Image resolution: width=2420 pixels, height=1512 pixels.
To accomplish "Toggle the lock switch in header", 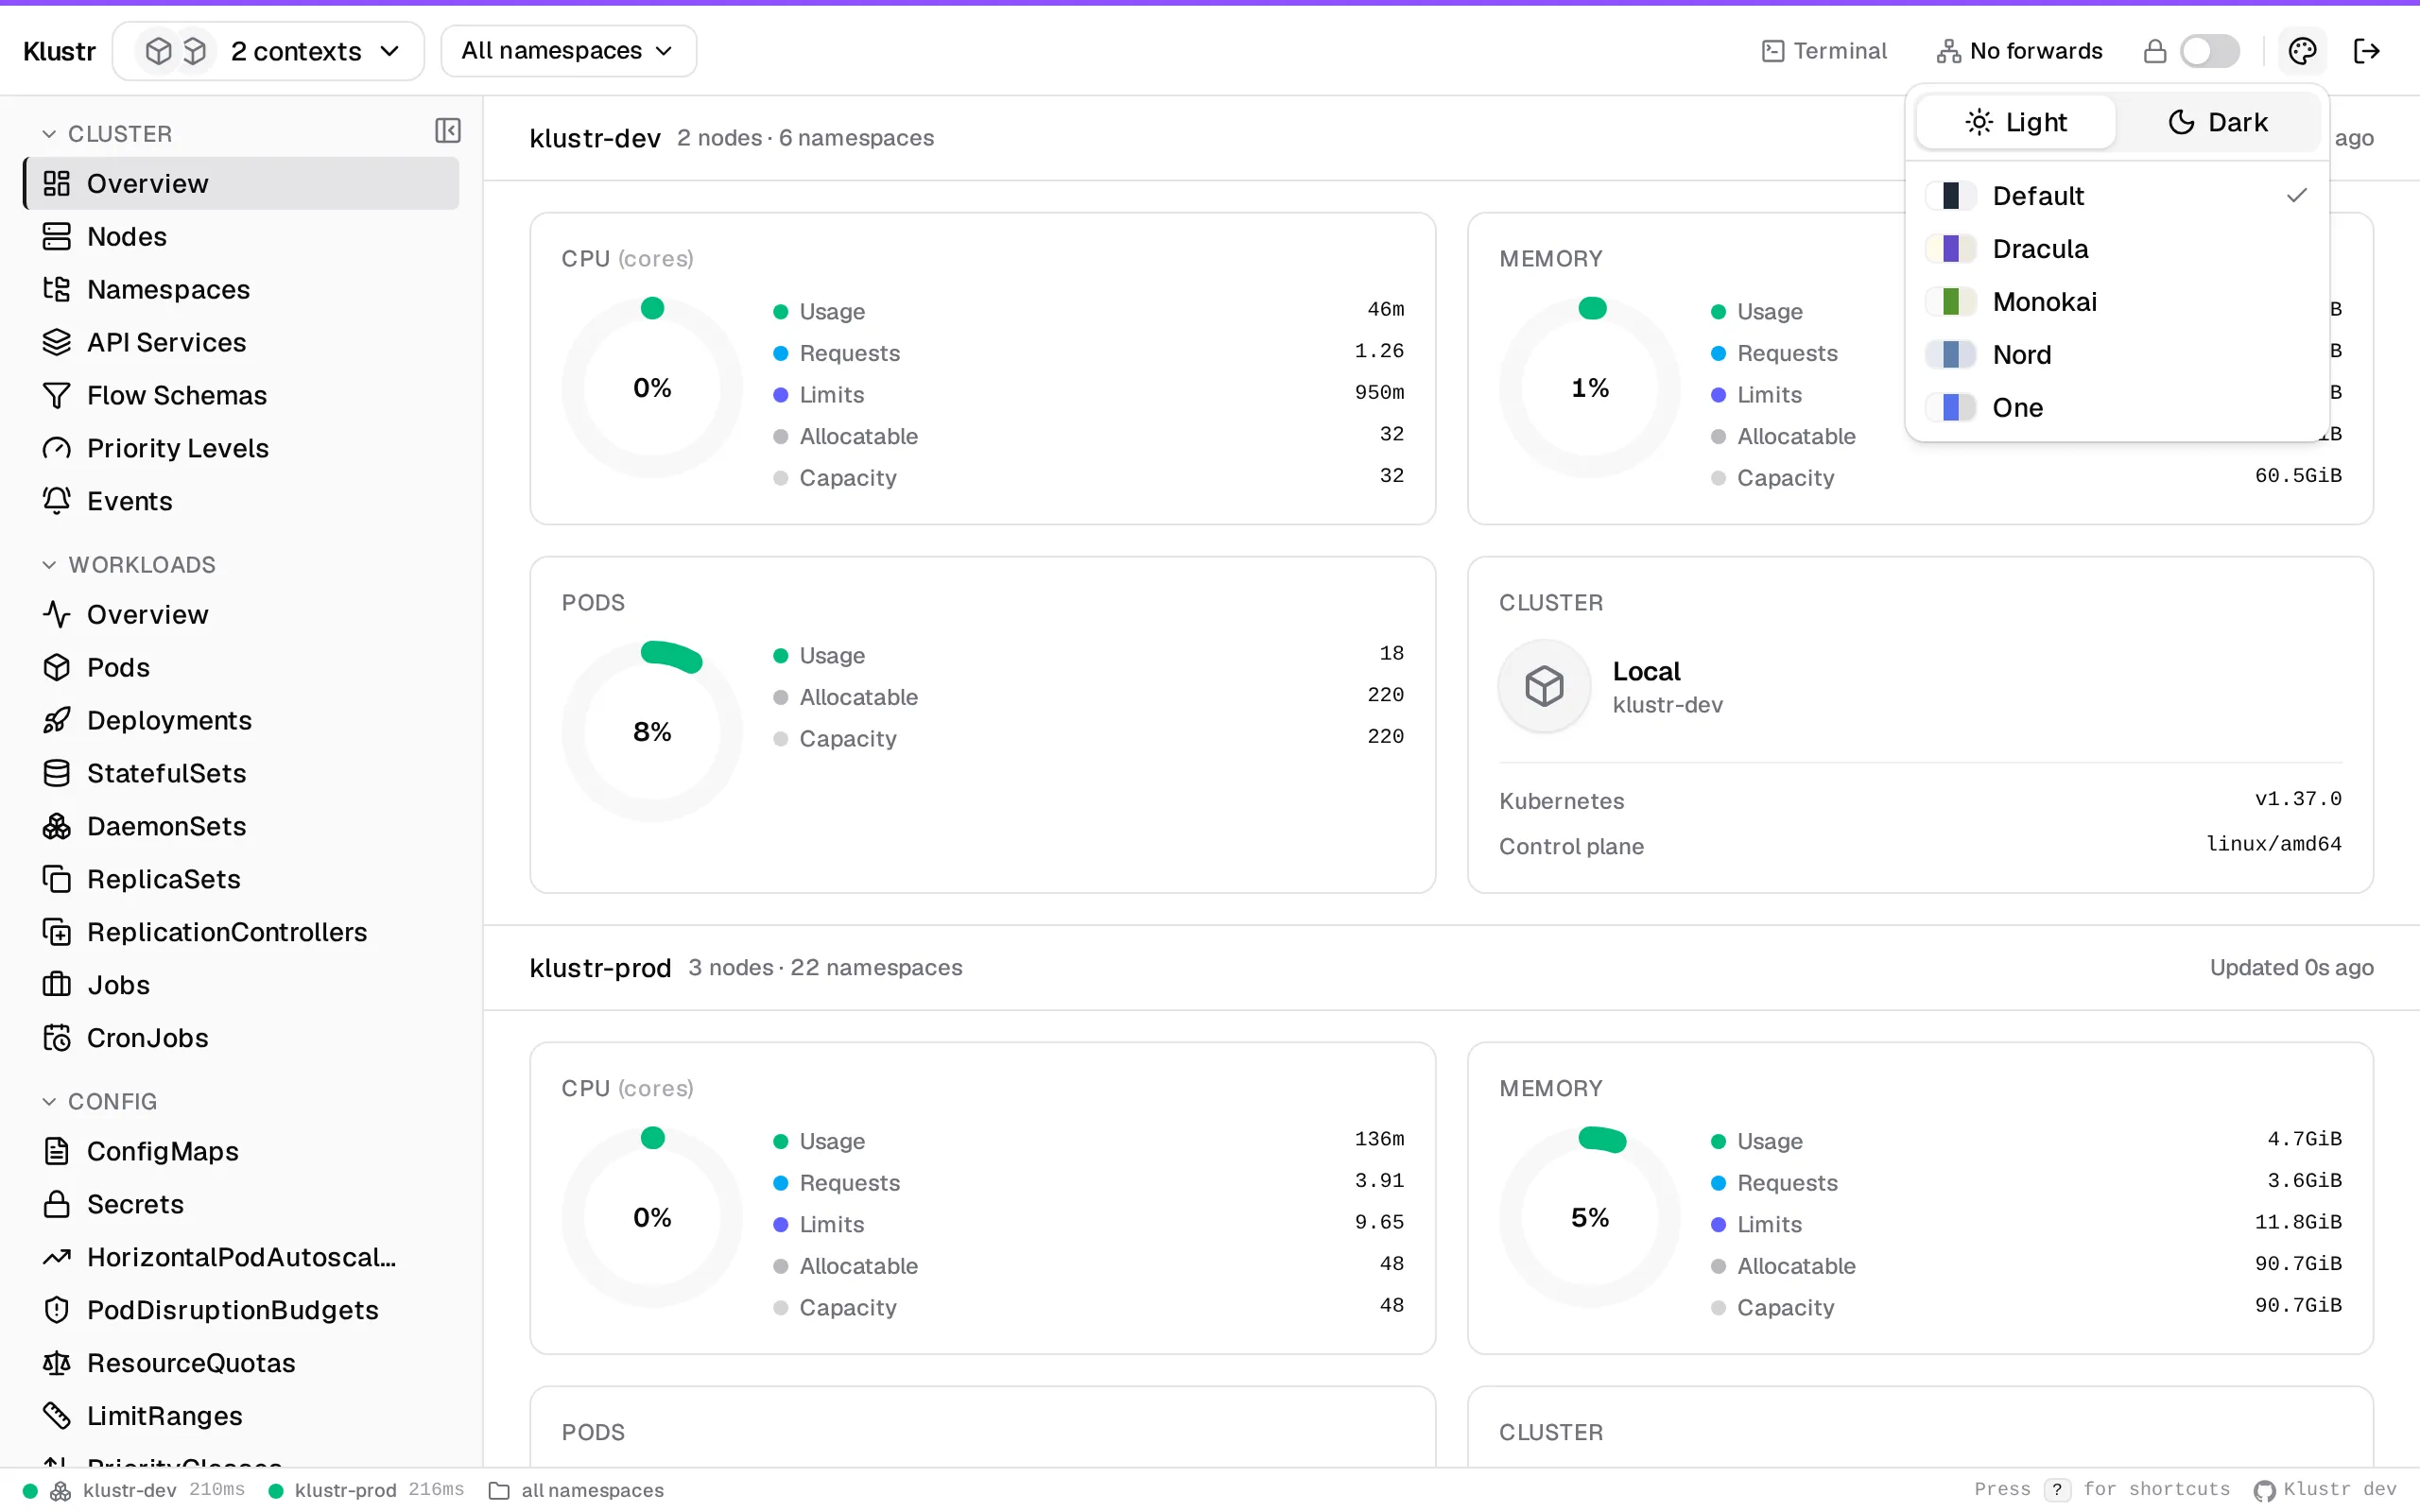I will [2209, 51].
